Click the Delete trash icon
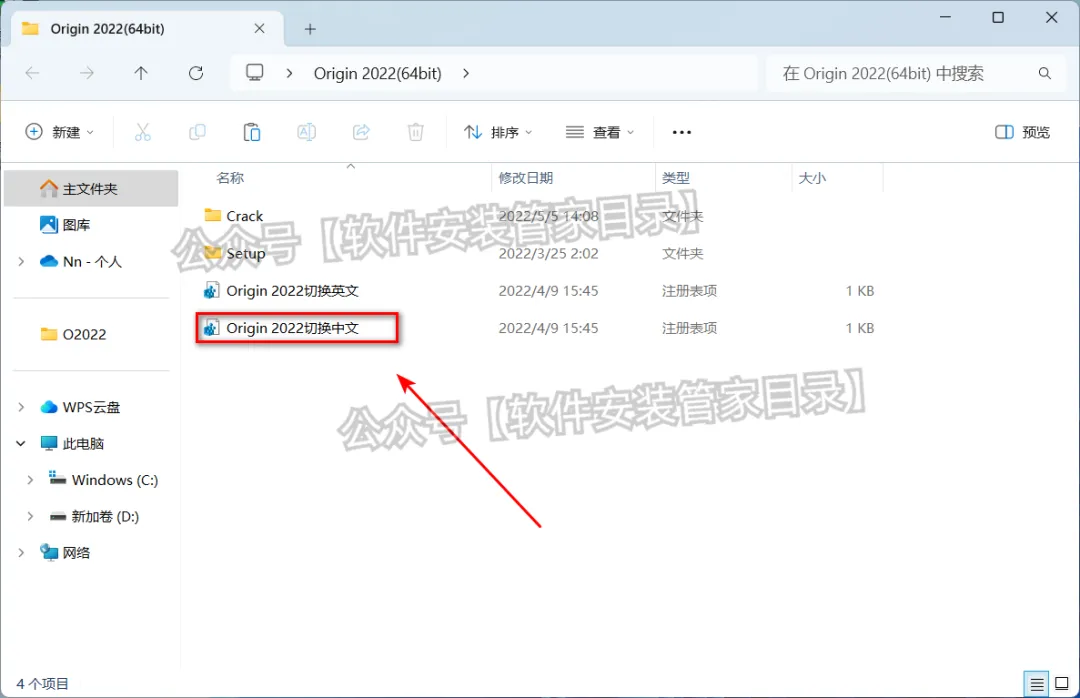The image size is (1080, 698). 415,132
